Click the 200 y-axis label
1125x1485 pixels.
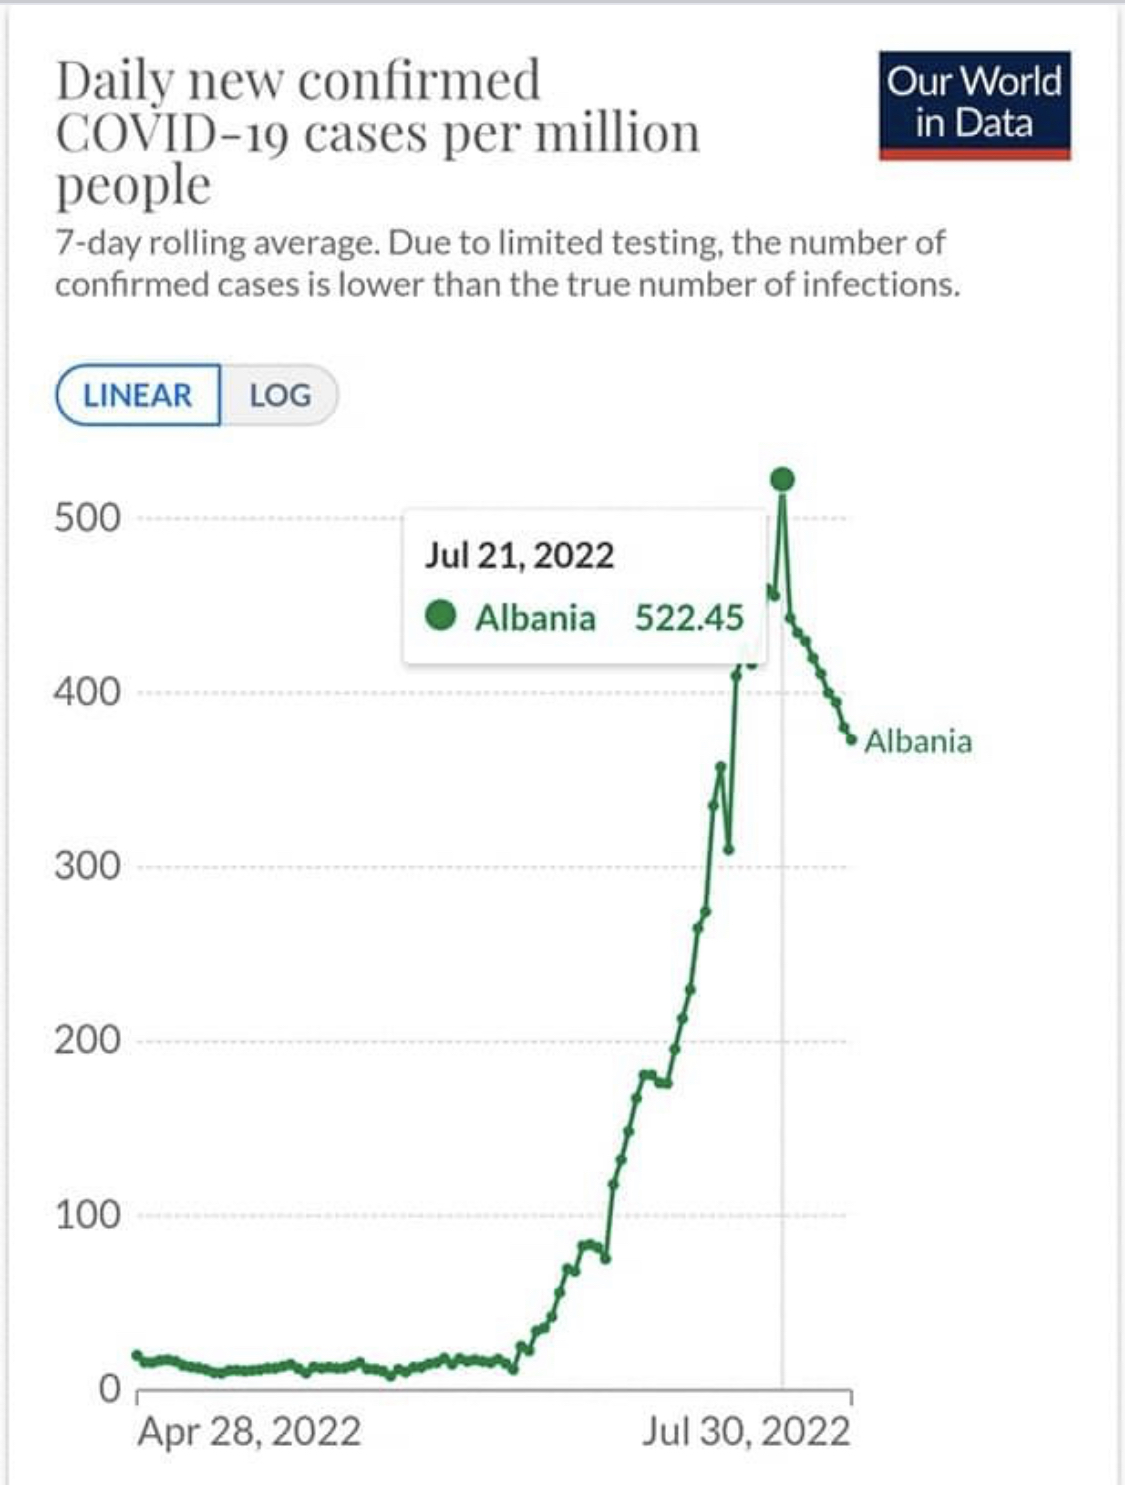coord(87,1040)
